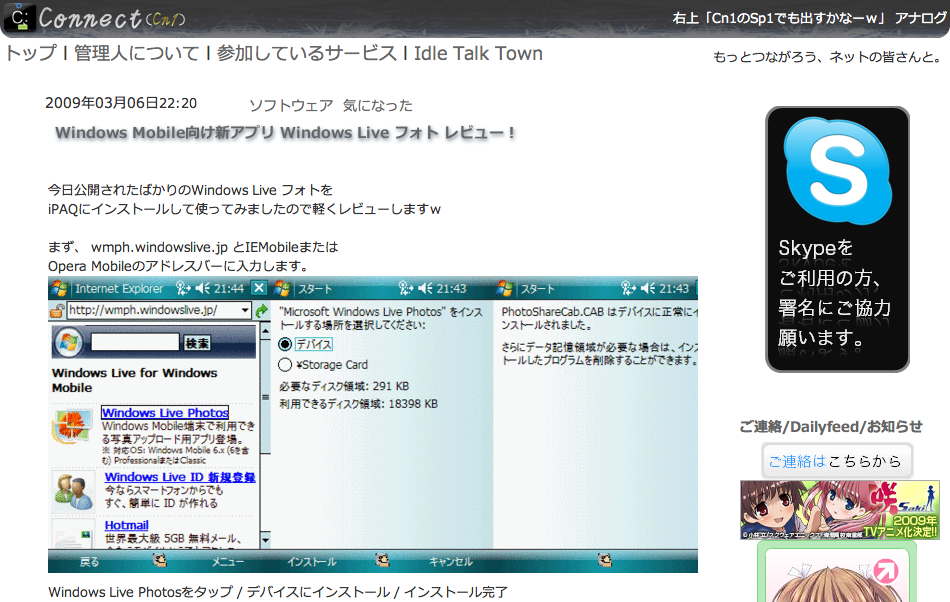This screenshot has width=950, height=602.
Task: Click connectivity icon in Internet Explorer title bar
Action: click(183, 288)
